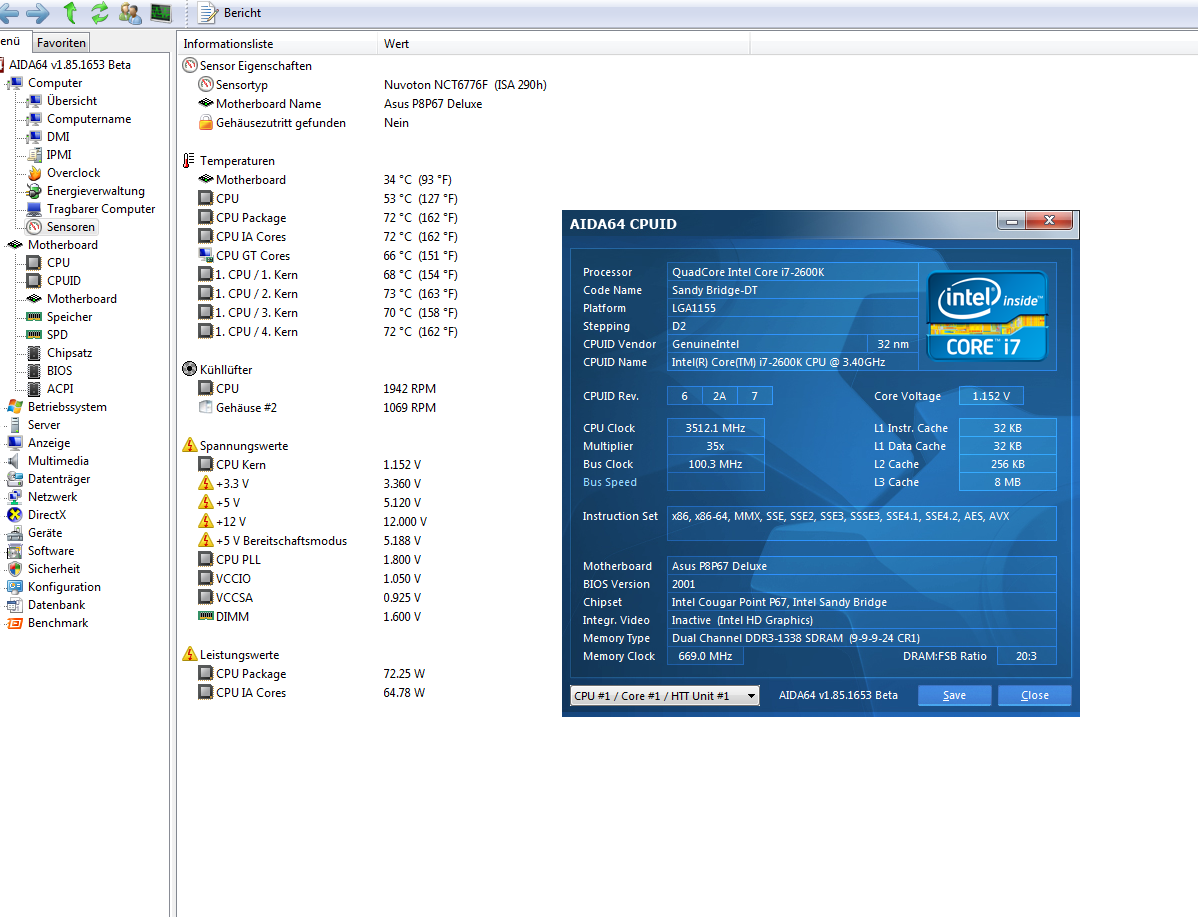1198x917 pixels.
Task: Click the green Up arrow toolbar icon
Action: 70,12
